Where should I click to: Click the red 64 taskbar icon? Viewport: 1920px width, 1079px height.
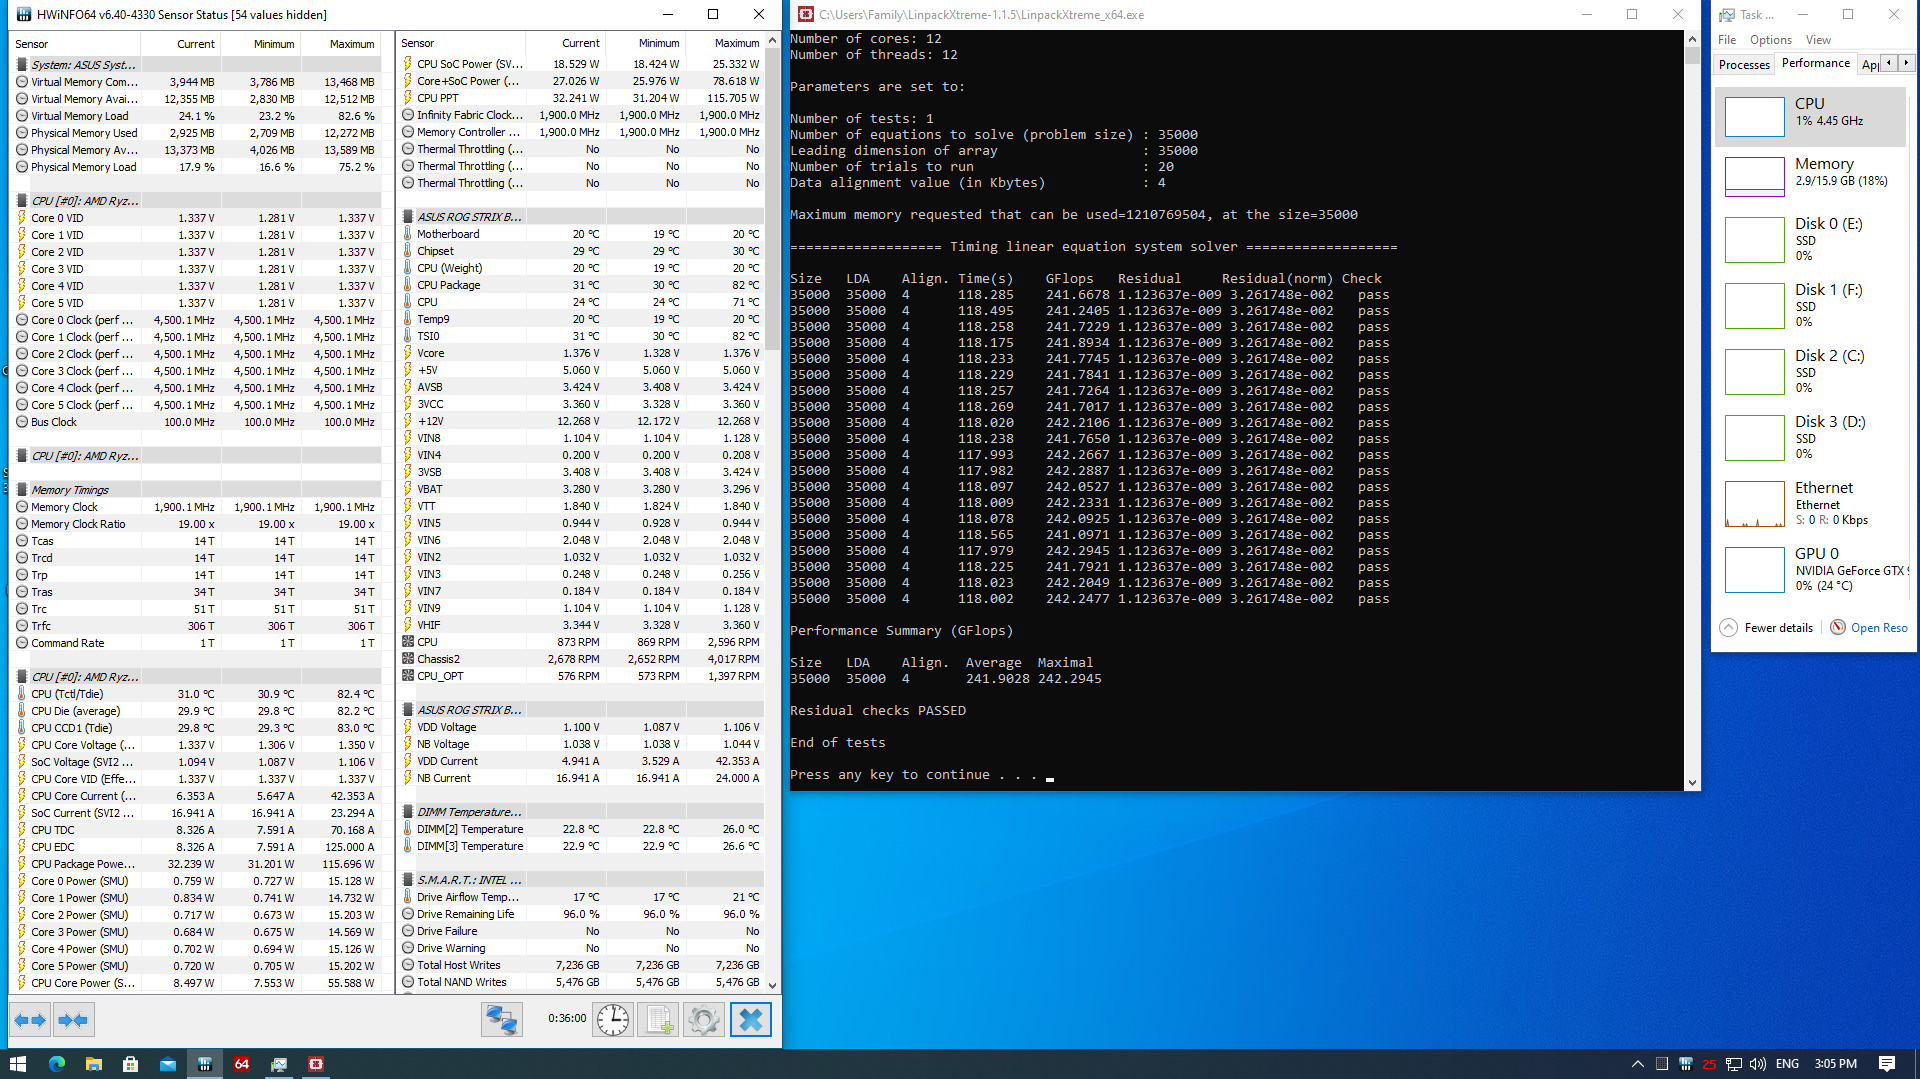click(241, 1064)
